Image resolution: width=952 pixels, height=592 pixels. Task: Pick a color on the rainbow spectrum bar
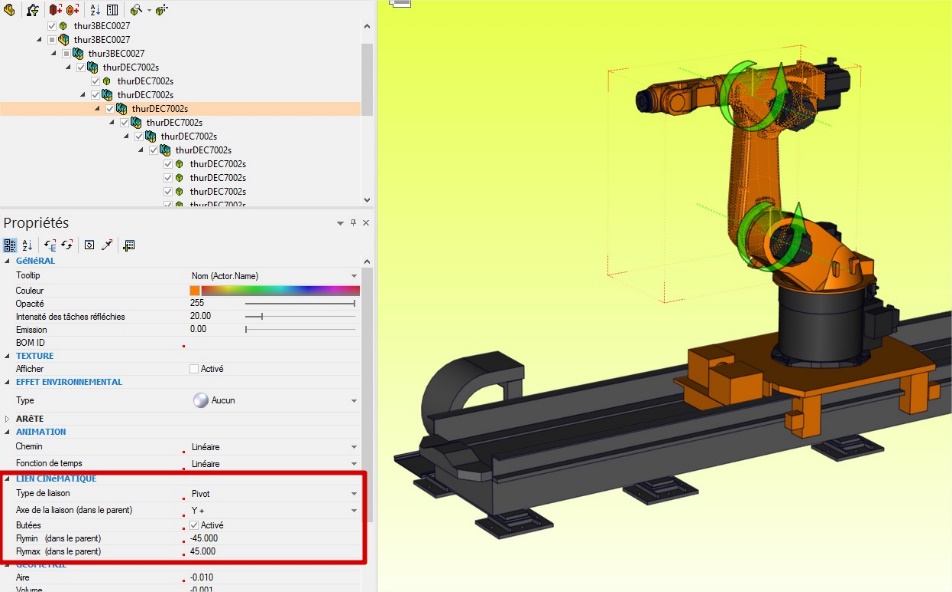(x=280, y=290)
